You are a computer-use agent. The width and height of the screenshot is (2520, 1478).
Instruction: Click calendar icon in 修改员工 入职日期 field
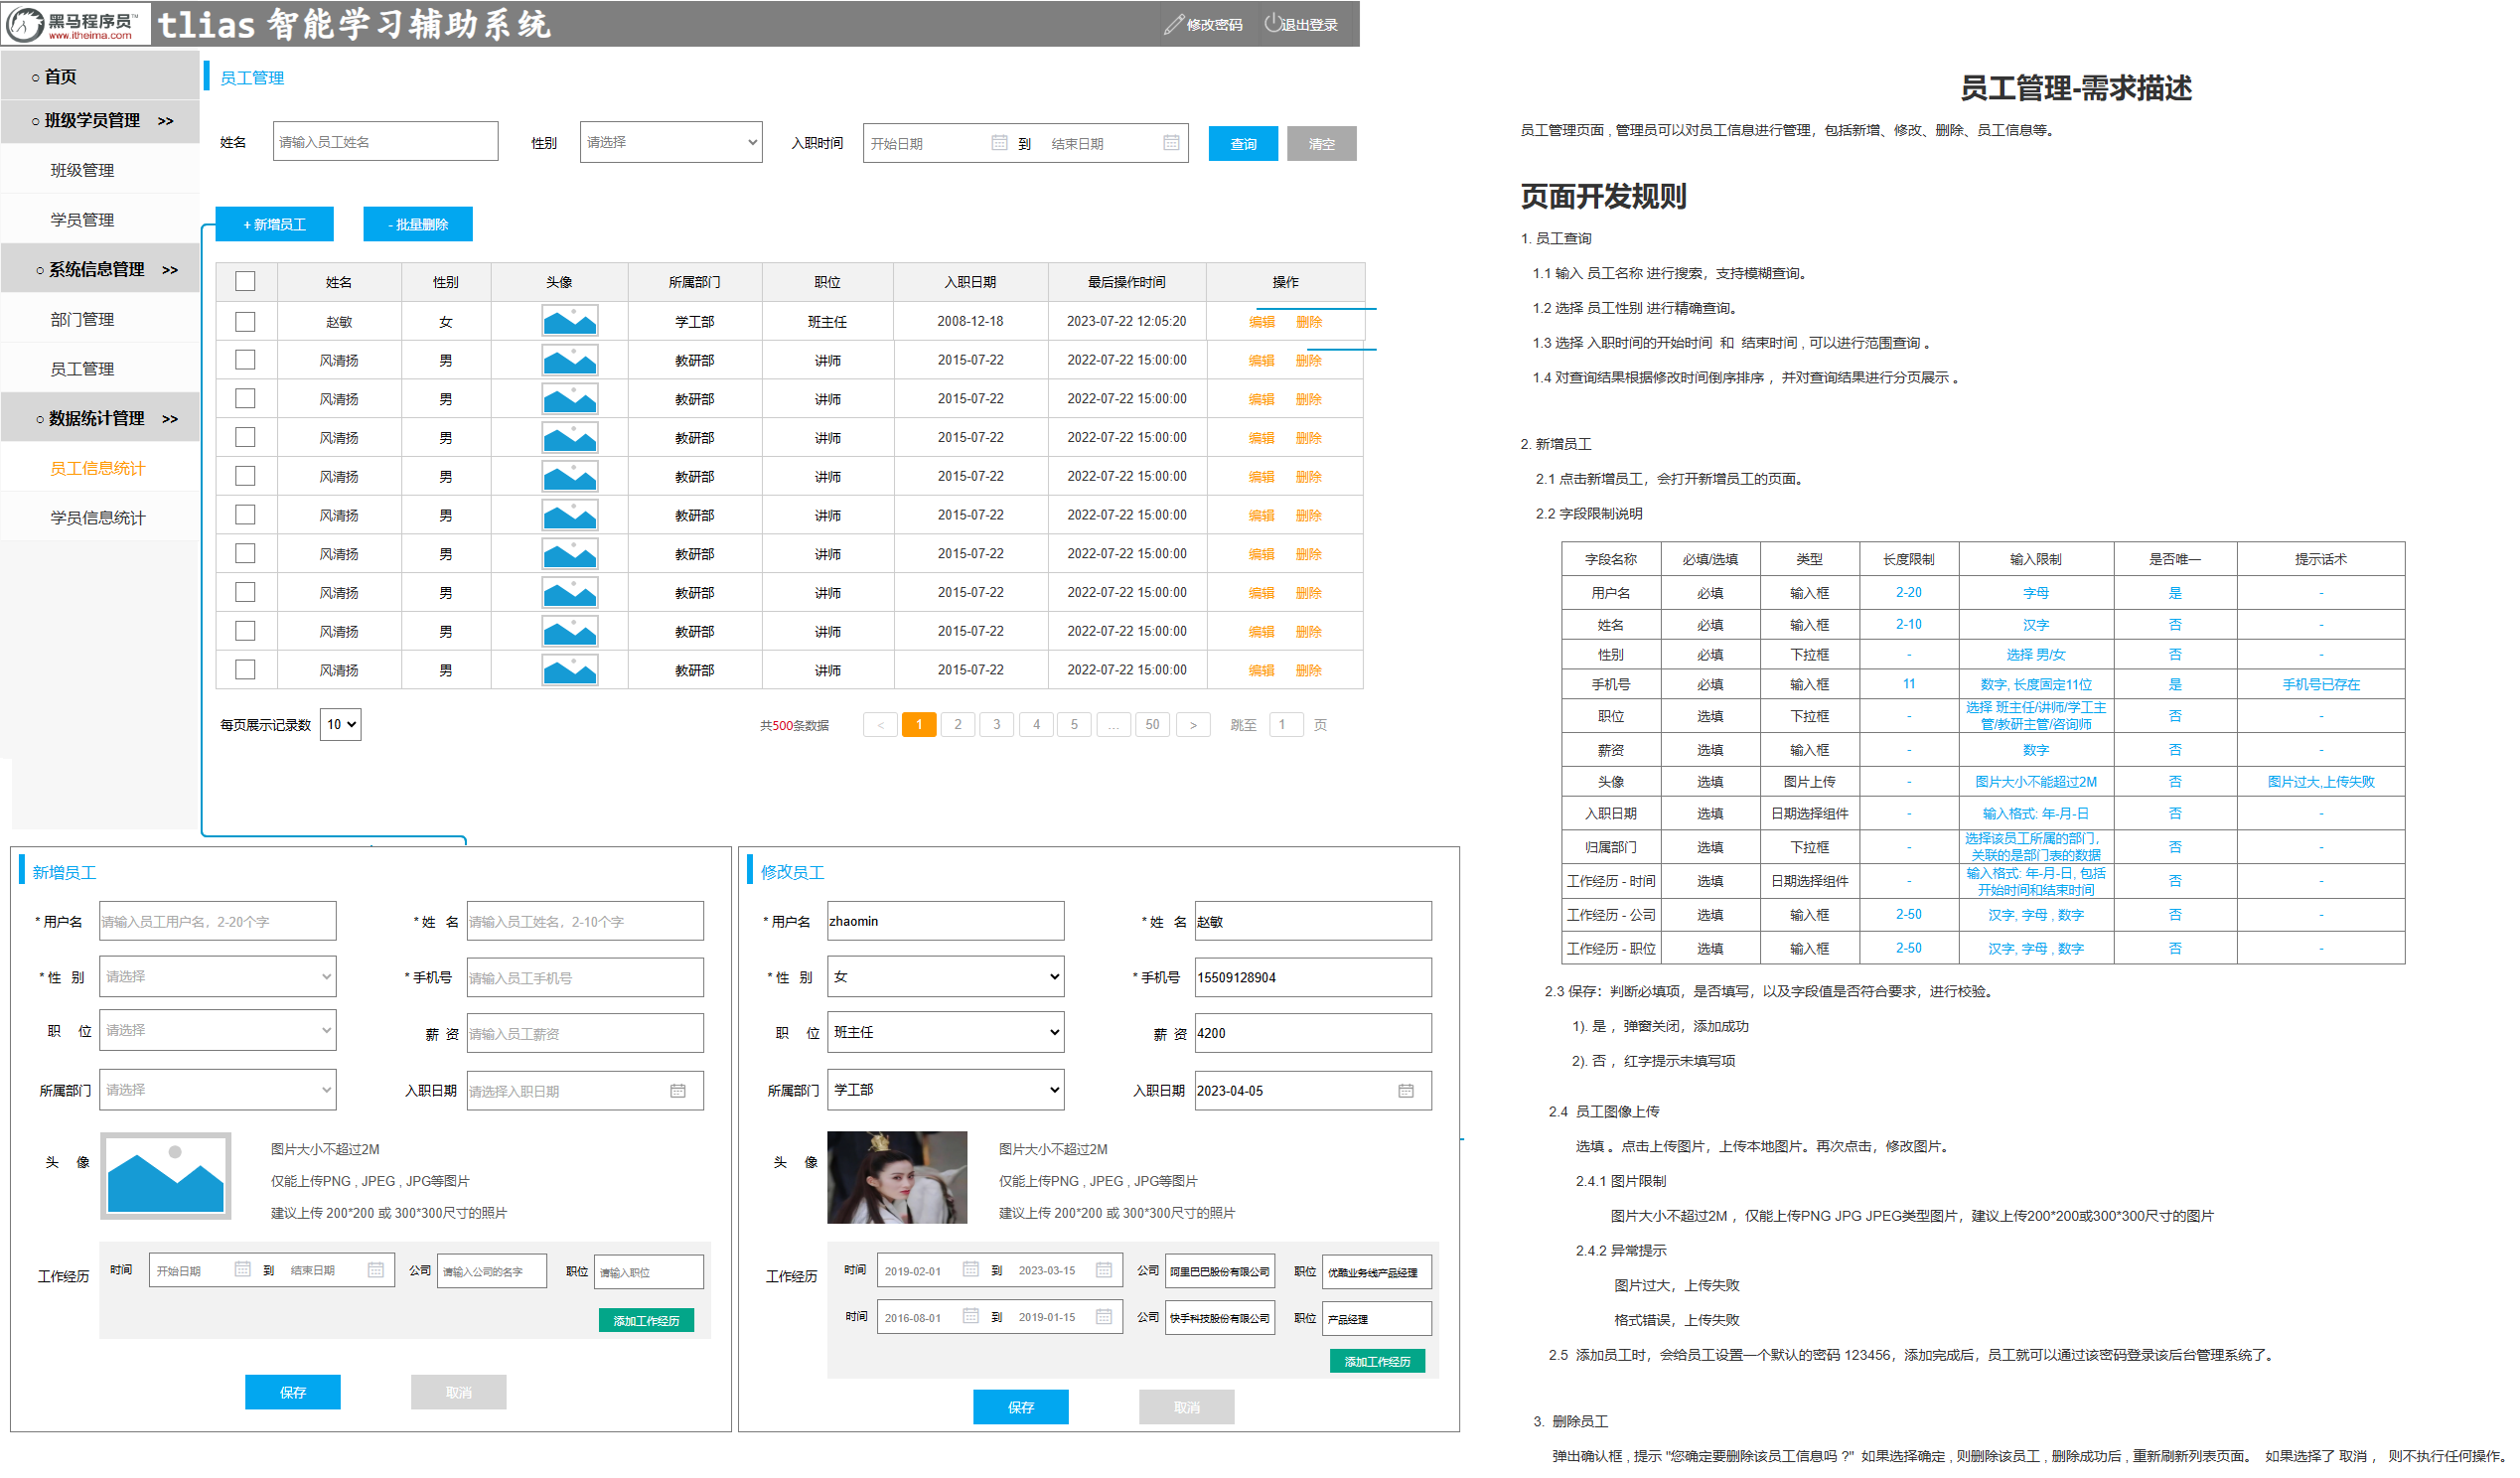point(1406,1091)
